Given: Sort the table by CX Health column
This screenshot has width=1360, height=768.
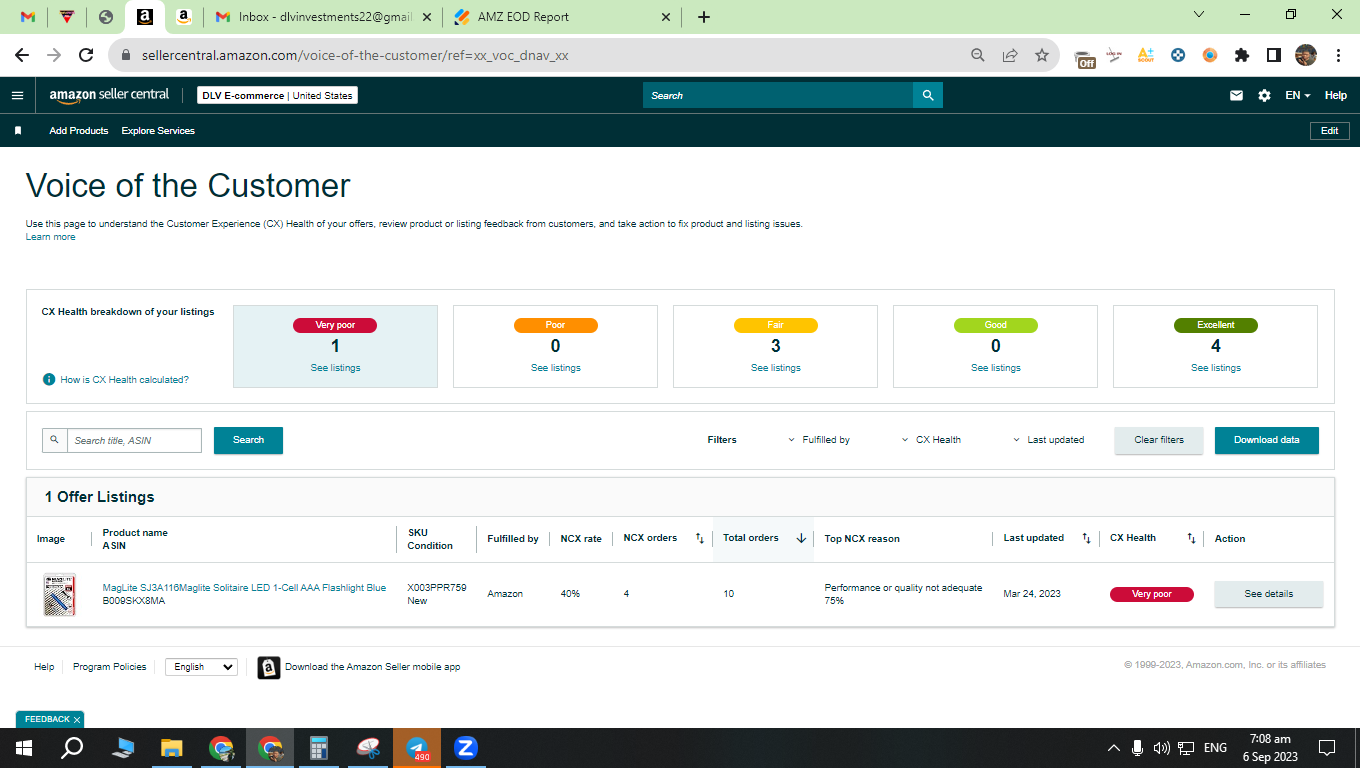Looking at the screenshot, I should (1191, 538).
